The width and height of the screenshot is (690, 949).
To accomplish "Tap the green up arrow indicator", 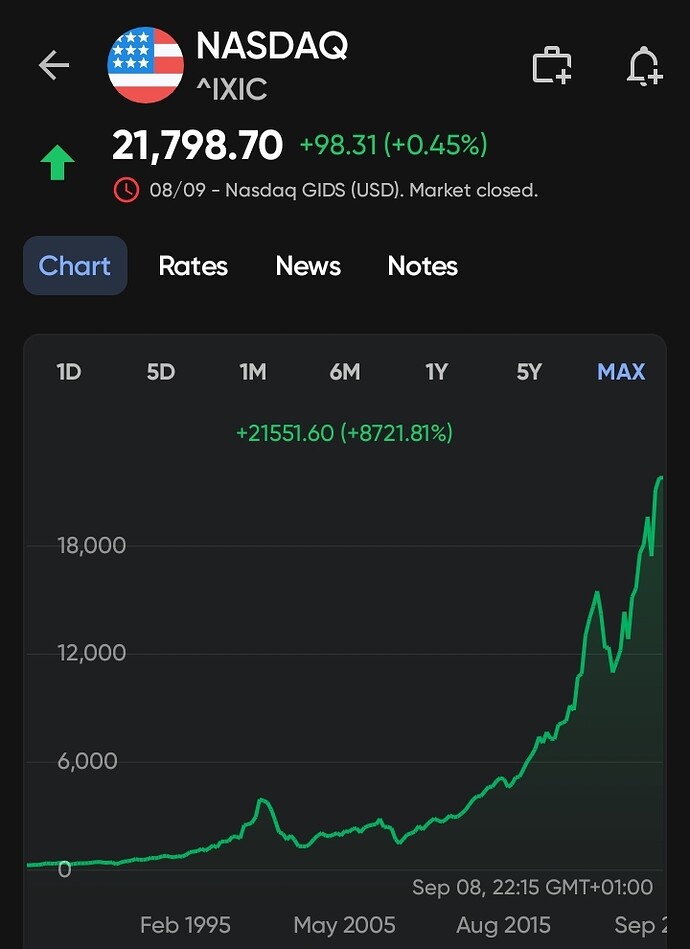I will pos(58,163).
